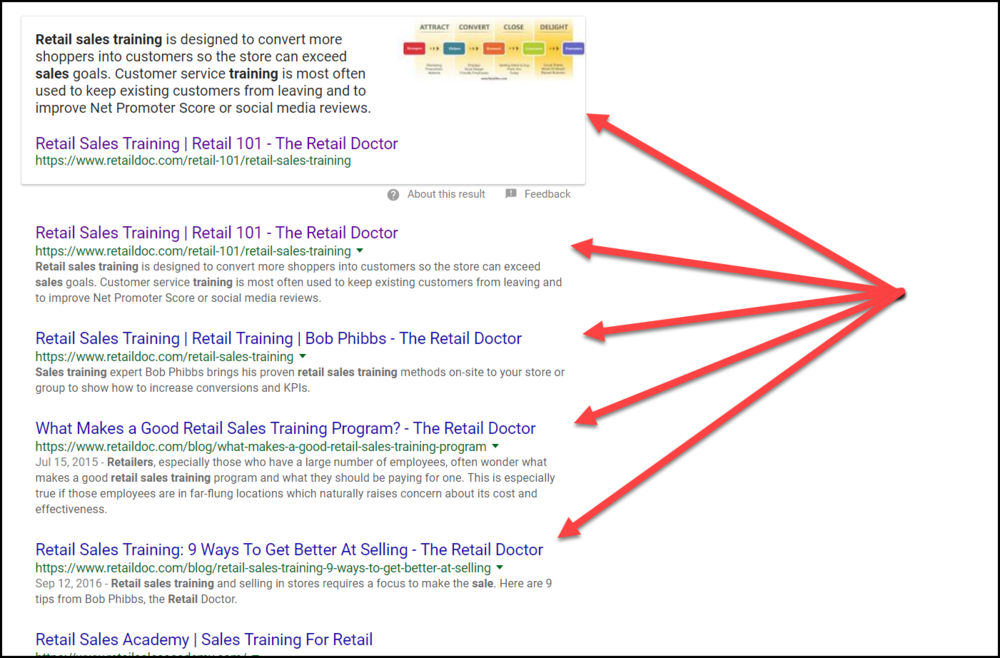
Task: Open the About this result link
Action: [446, 194]
